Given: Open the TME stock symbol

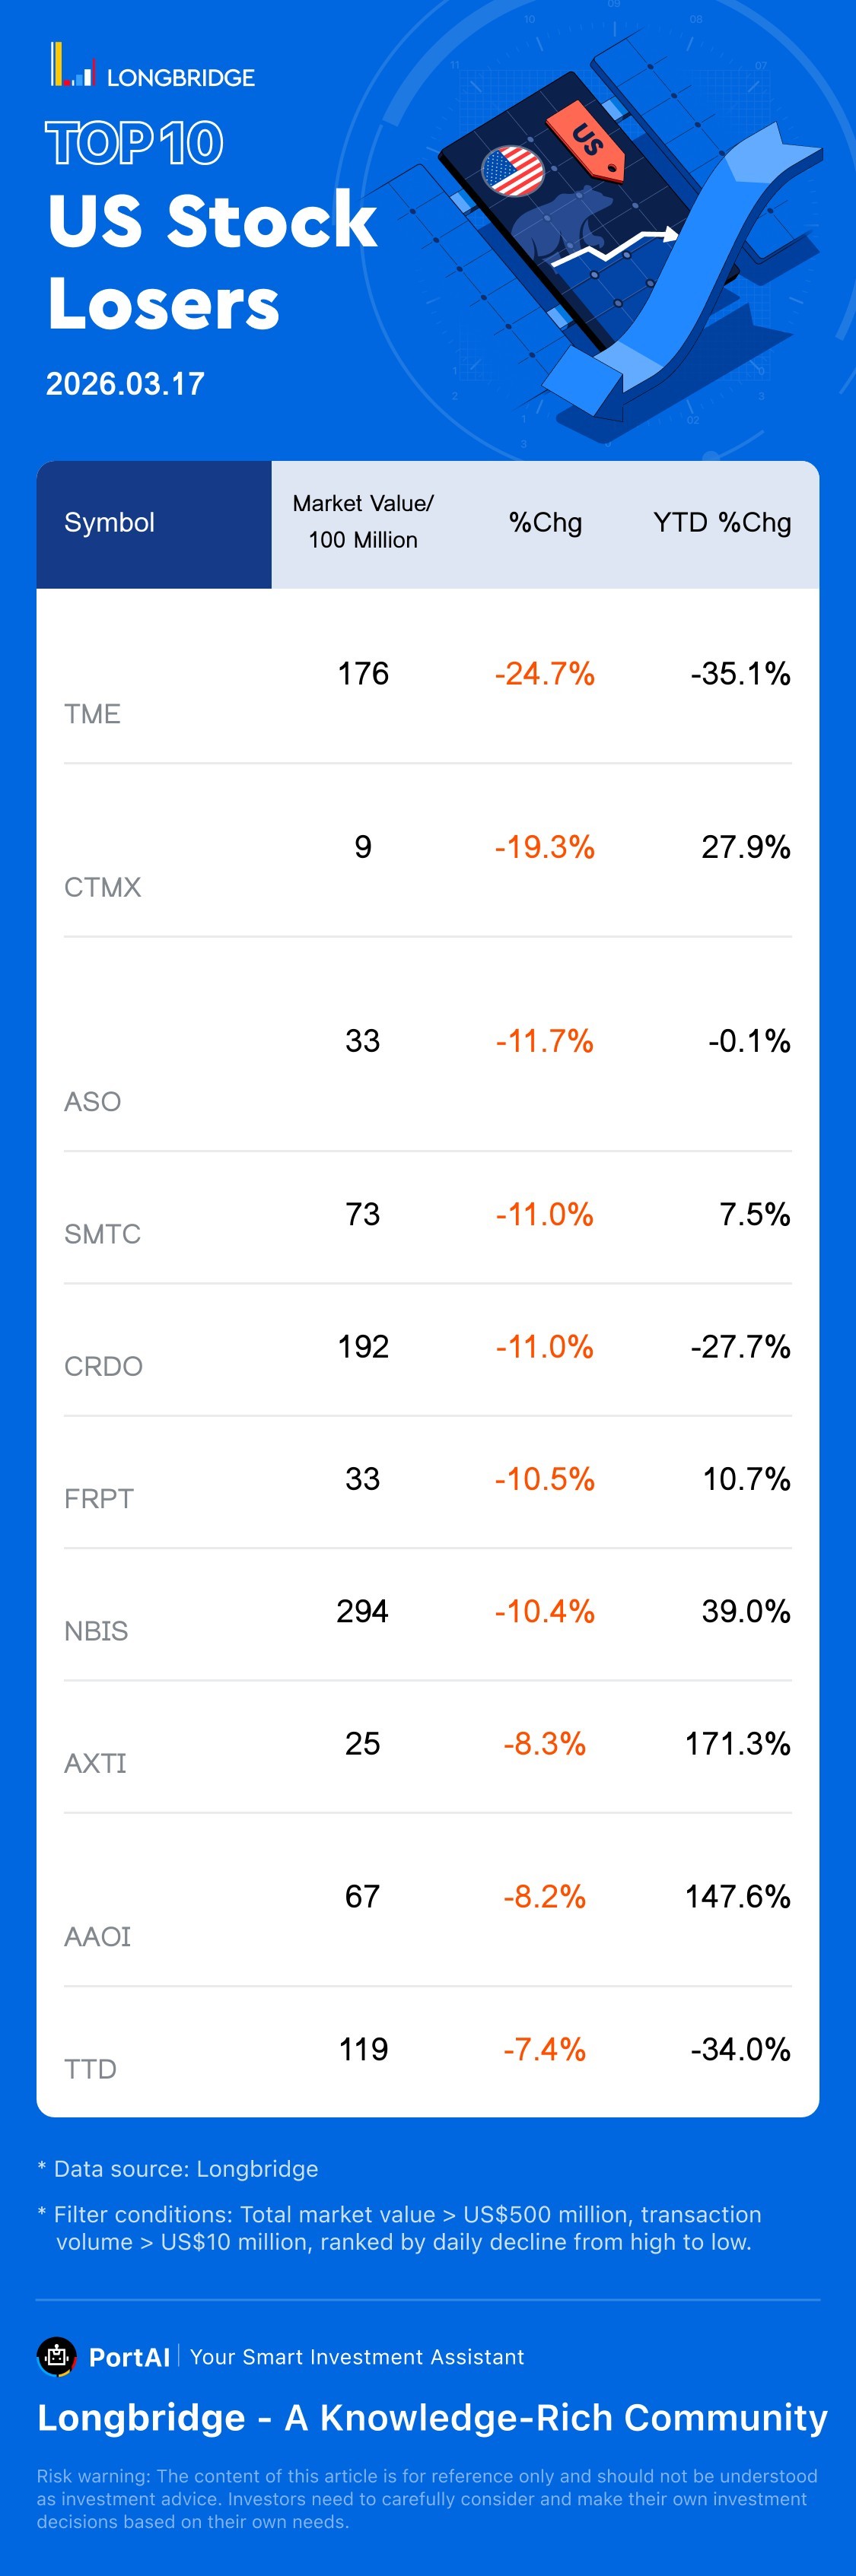Looking at the screenshot, I should pos(92,714).
